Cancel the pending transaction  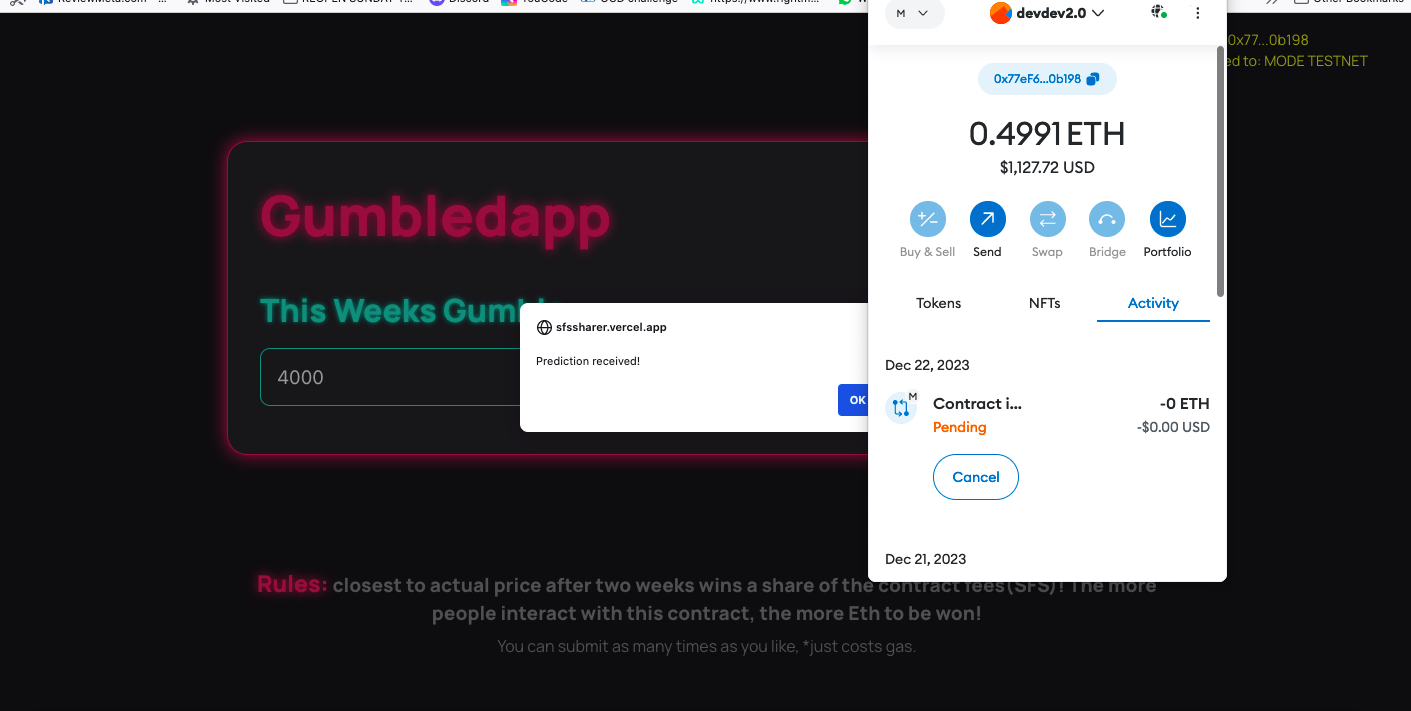point(975,477)
